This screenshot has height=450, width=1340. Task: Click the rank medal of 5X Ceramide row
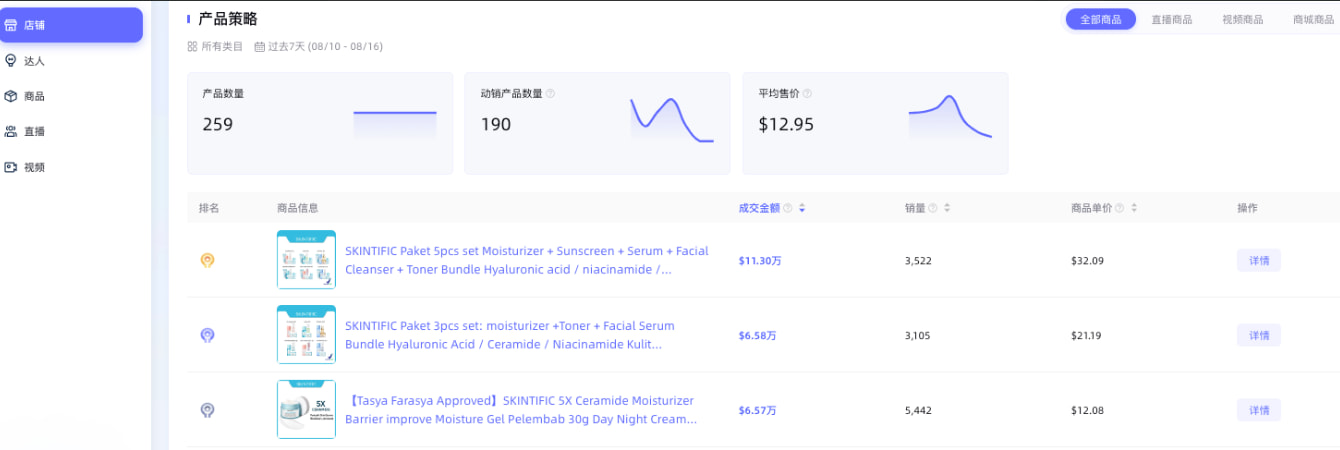207,410
